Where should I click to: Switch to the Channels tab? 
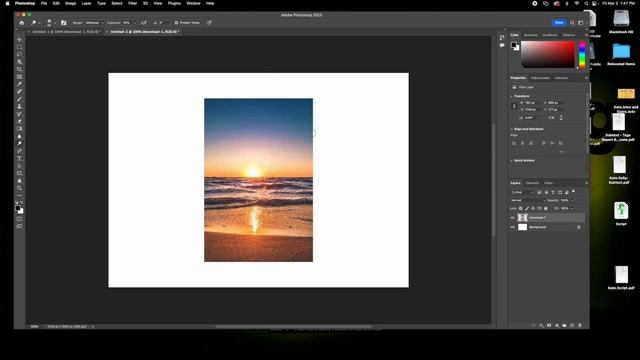532,183
